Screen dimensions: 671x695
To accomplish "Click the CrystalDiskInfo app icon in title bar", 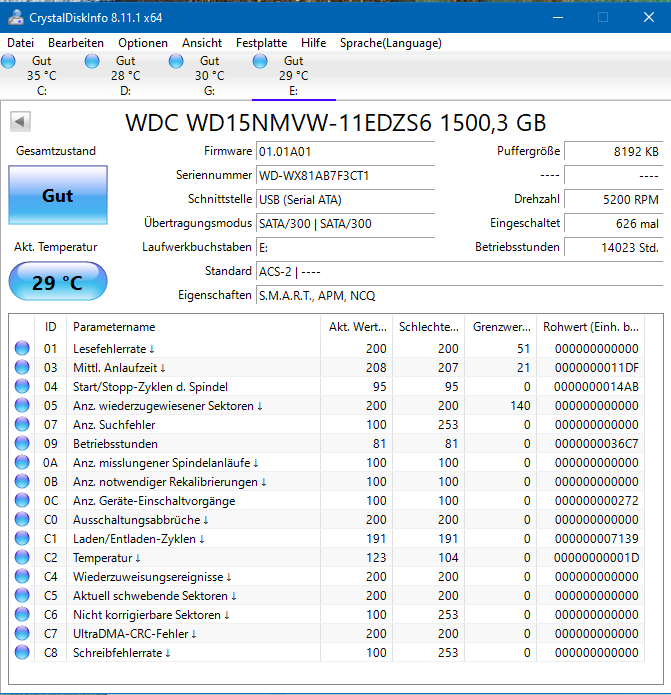I will point(16,17).
